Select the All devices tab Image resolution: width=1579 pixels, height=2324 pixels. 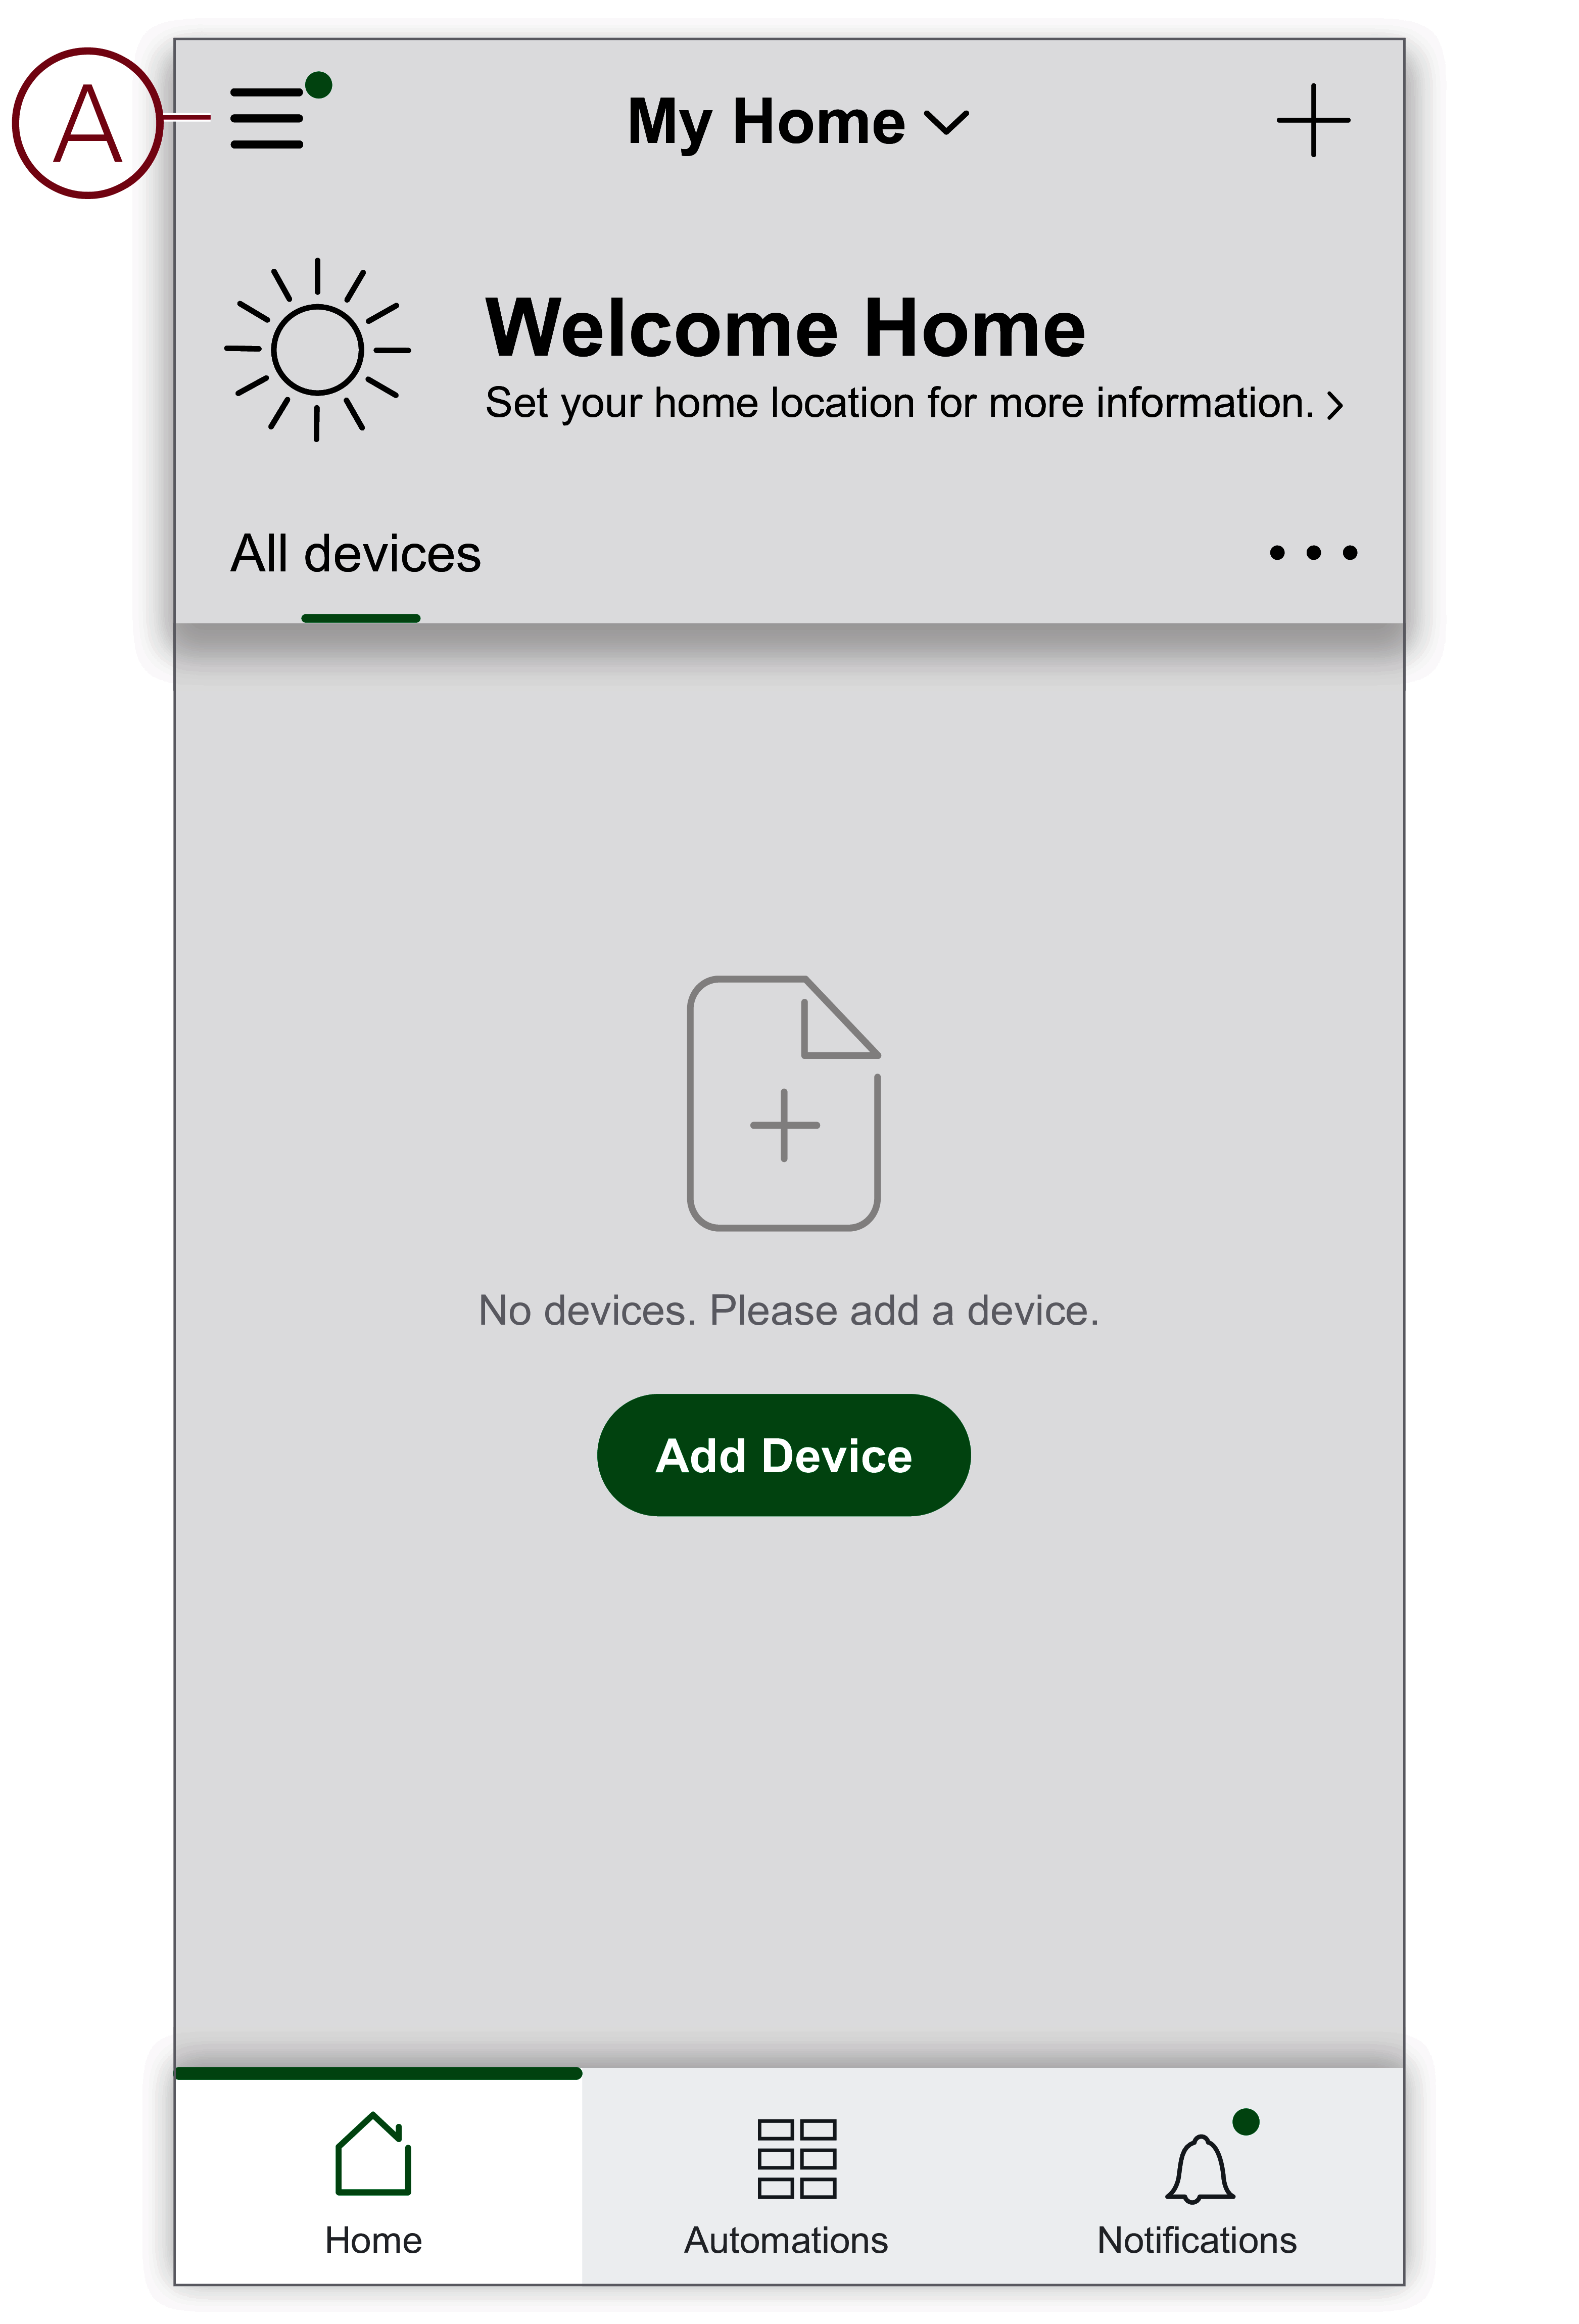pos(355,553)
